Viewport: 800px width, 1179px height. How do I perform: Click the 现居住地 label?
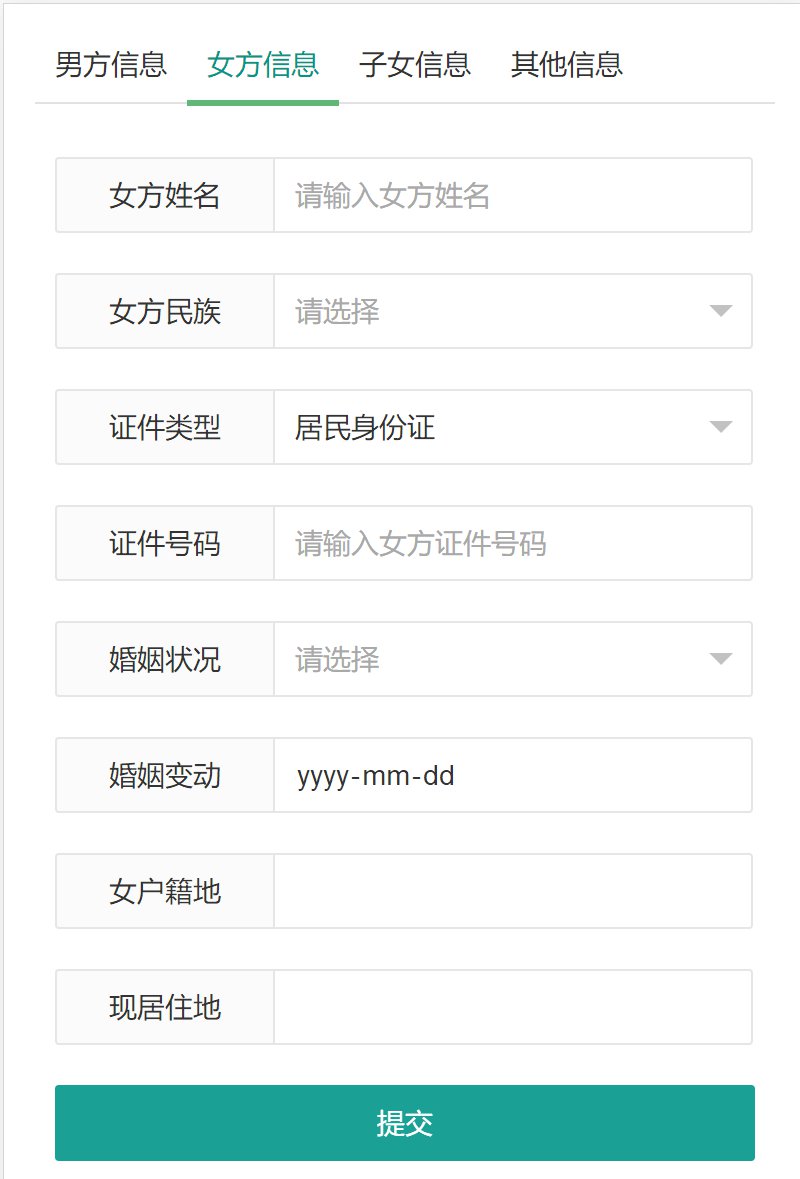coord(165,1008)
